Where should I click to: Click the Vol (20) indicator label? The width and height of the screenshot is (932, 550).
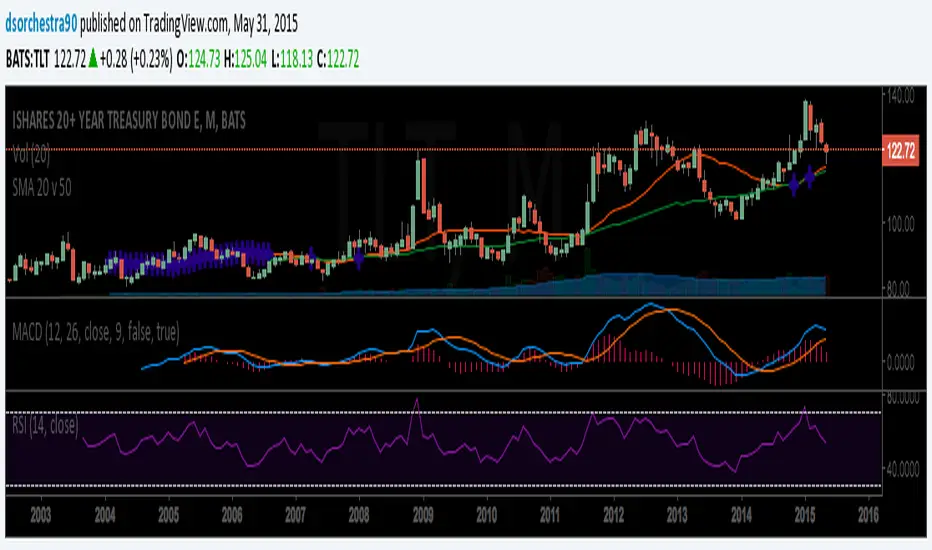(31, 155)
